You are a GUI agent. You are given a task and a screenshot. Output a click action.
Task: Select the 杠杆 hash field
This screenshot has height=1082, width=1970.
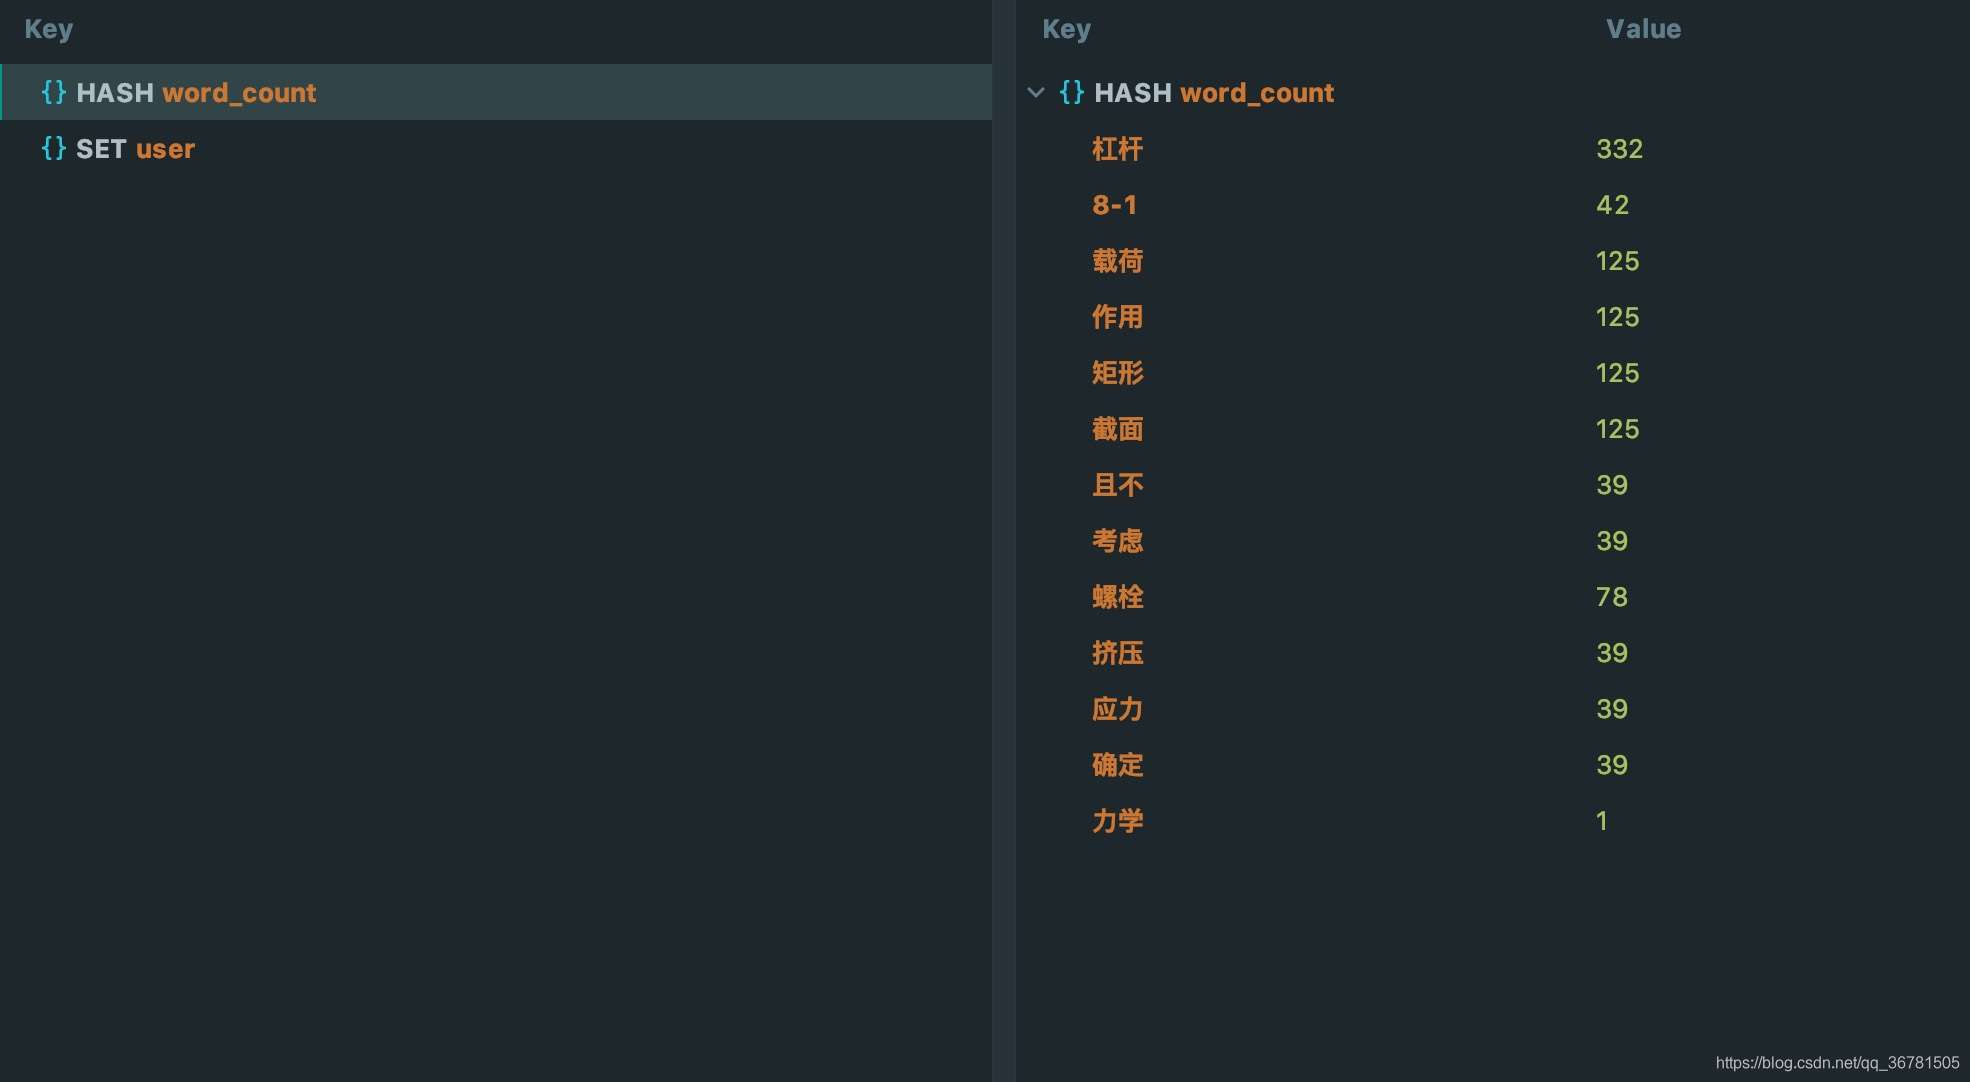click(x=1117, y=149)
